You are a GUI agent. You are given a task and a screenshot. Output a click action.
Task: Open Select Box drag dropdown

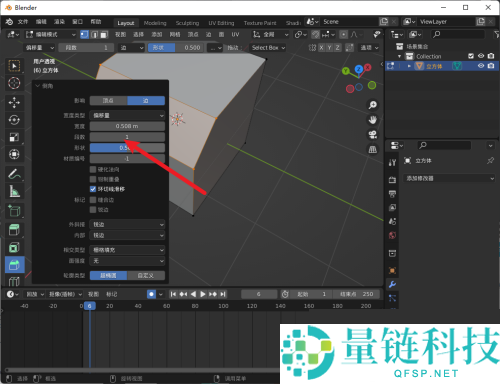pyautogui.click(x=268, y=48)
